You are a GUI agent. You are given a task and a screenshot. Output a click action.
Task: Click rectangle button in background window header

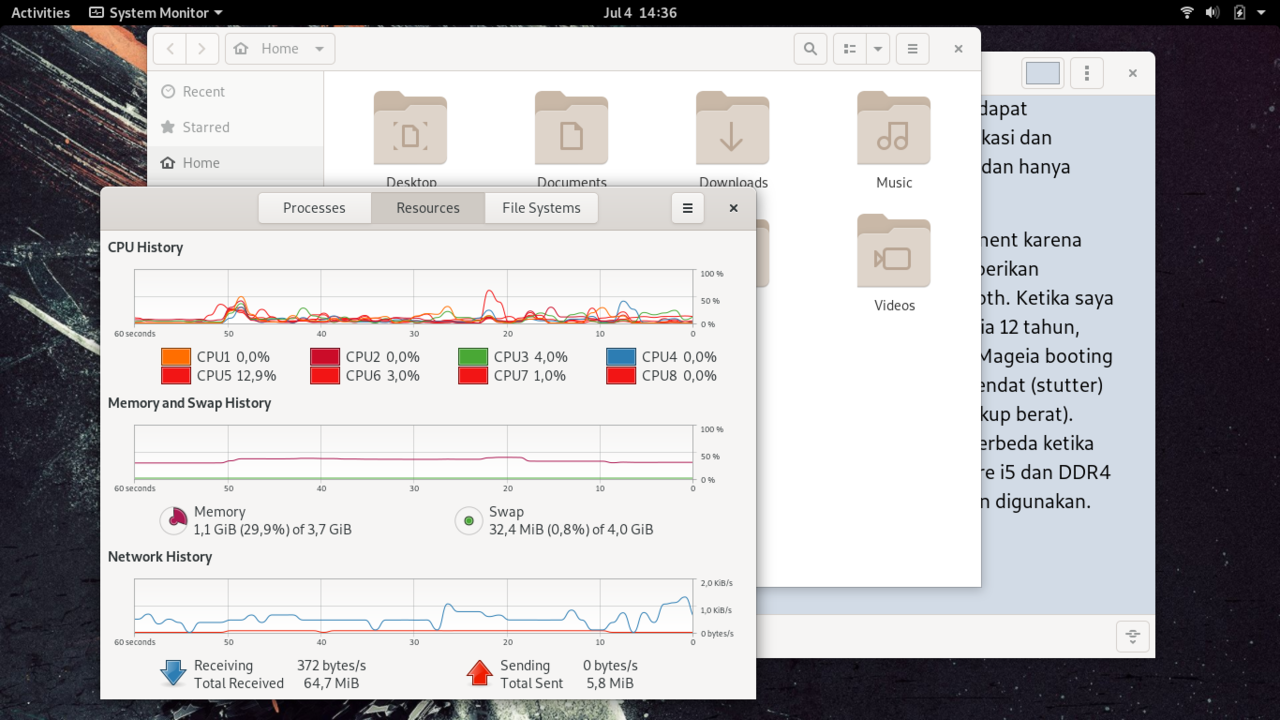click(x=1042, y=73)
